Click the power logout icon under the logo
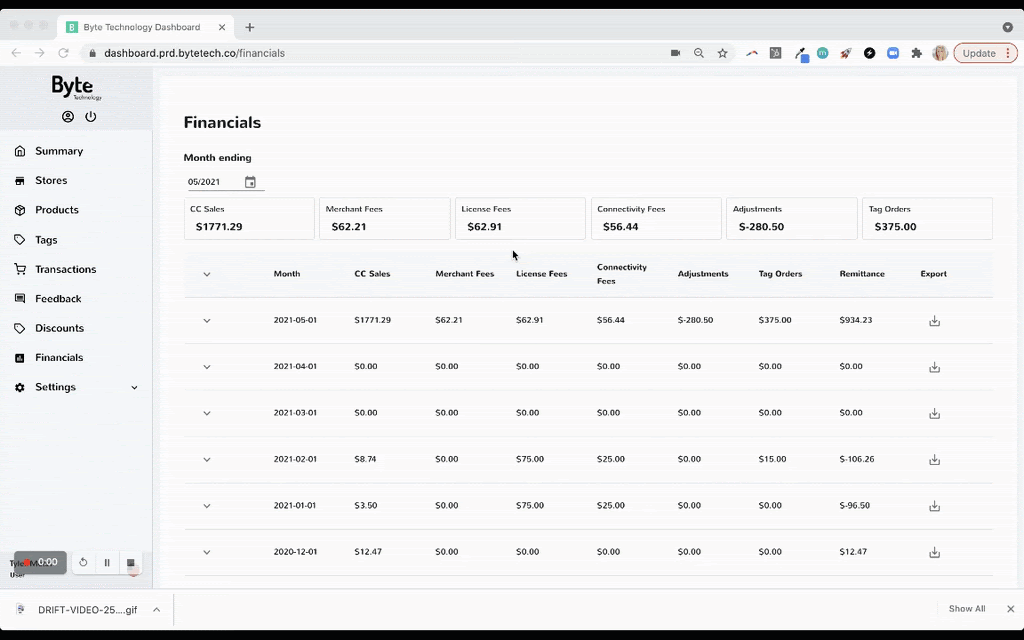The image size is (1024, 640). [x=91, y=117]
